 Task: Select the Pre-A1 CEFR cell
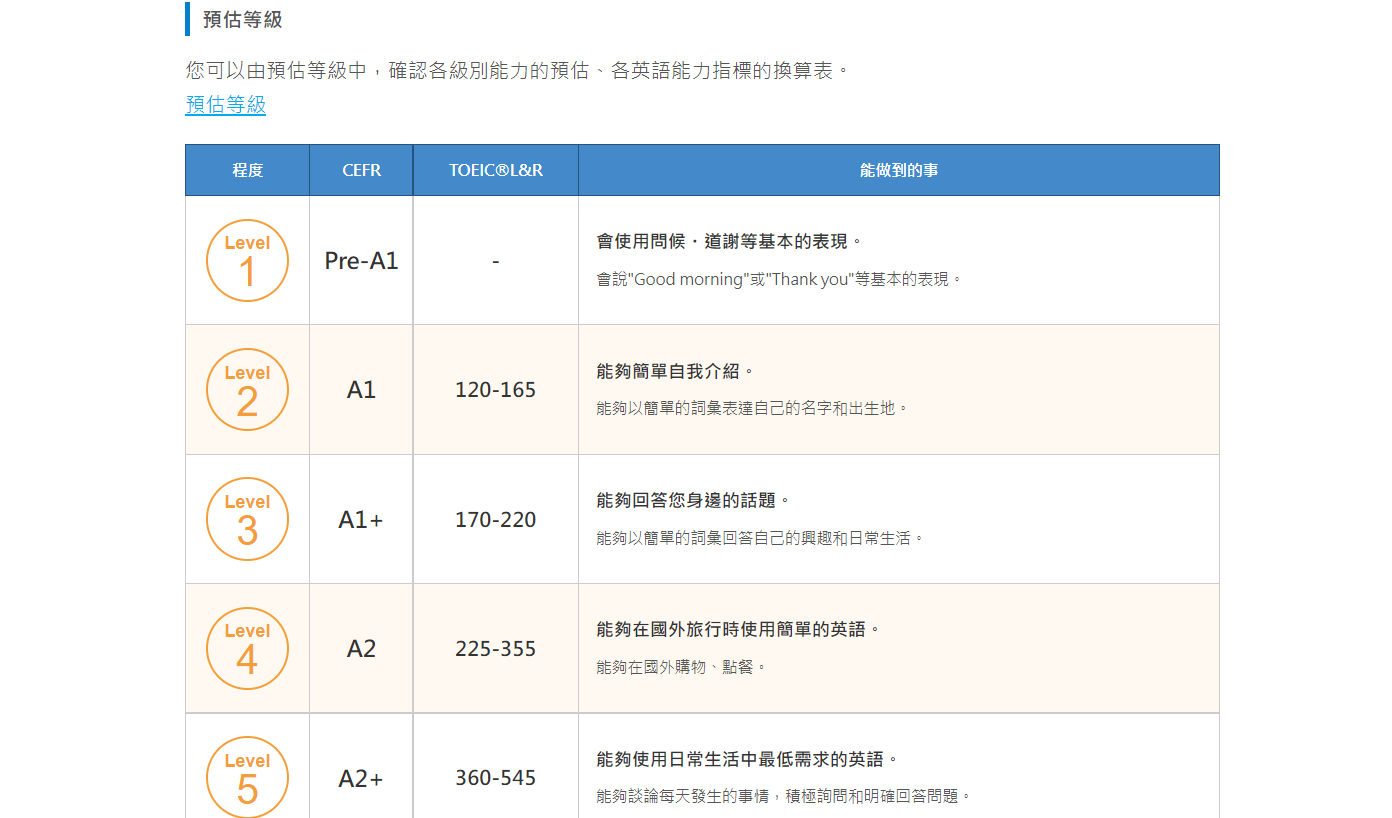coord(361,261)
